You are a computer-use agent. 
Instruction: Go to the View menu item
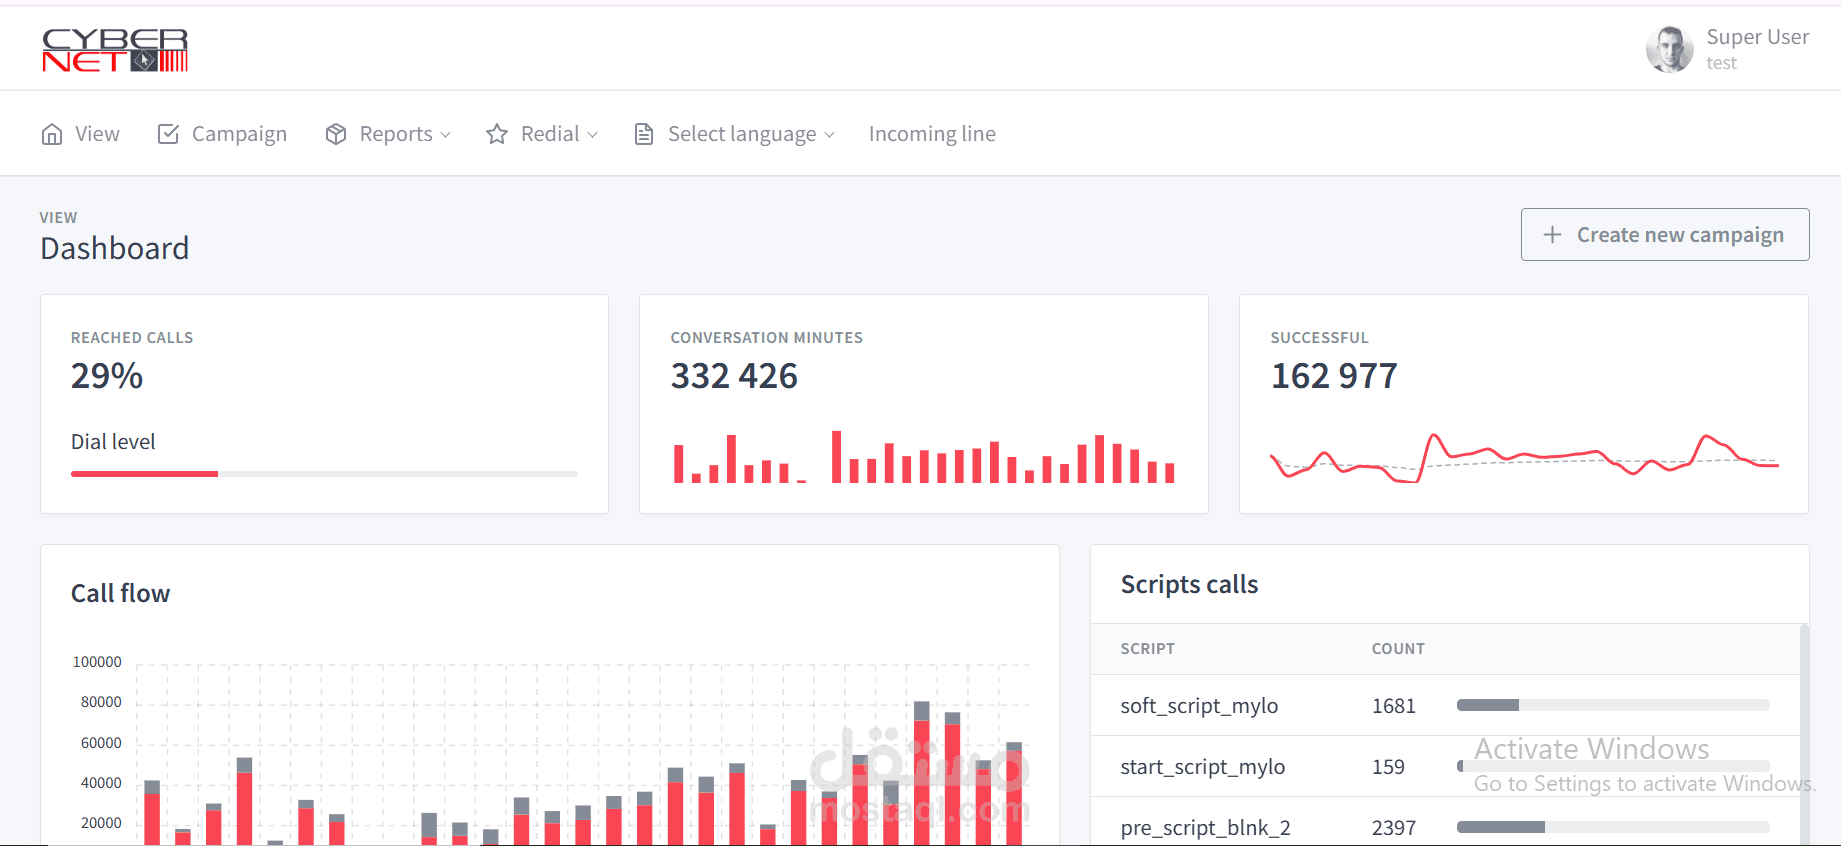click(80, 134)
